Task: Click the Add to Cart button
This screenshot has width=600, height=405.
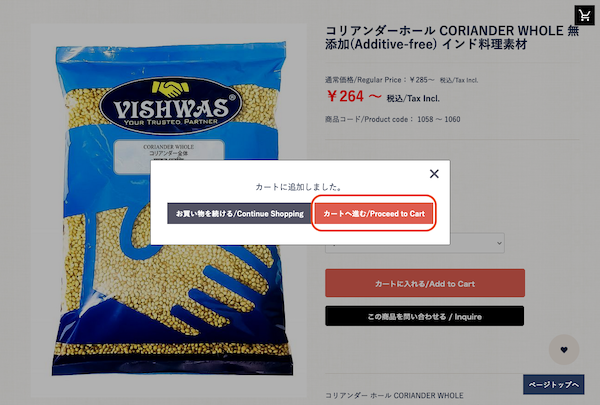Action: 425,283
